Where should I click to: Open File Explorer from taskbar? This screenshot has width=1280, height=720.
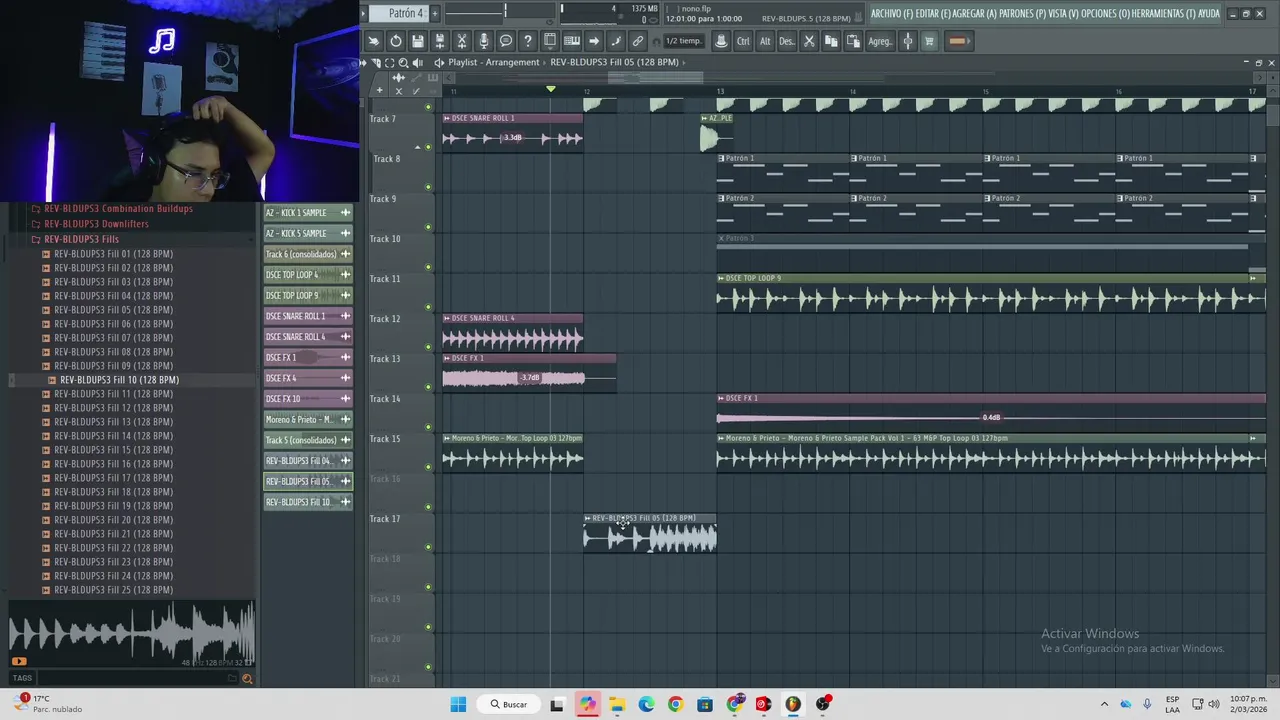[x=617, y=704]
